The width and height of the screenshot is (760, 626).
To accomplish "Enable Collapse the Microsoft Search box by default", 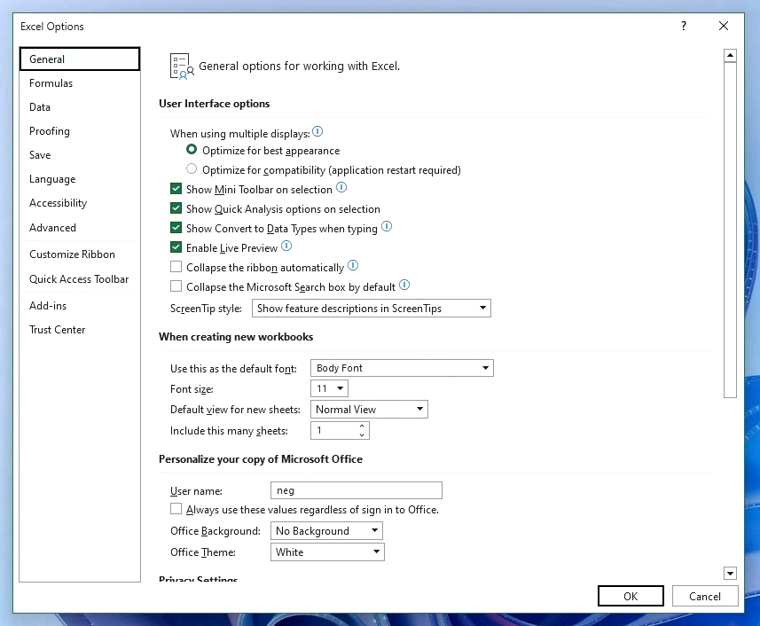I will 176,286.
